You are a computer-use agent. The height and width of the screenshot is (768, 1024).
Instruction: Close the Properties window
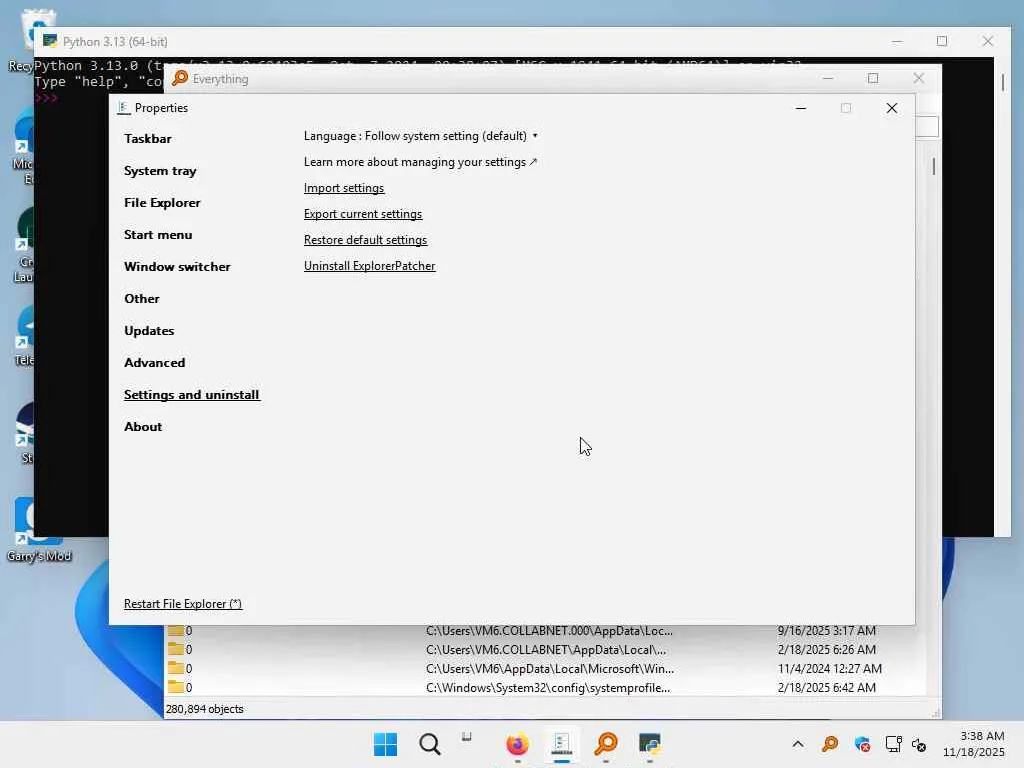(891, 108)
